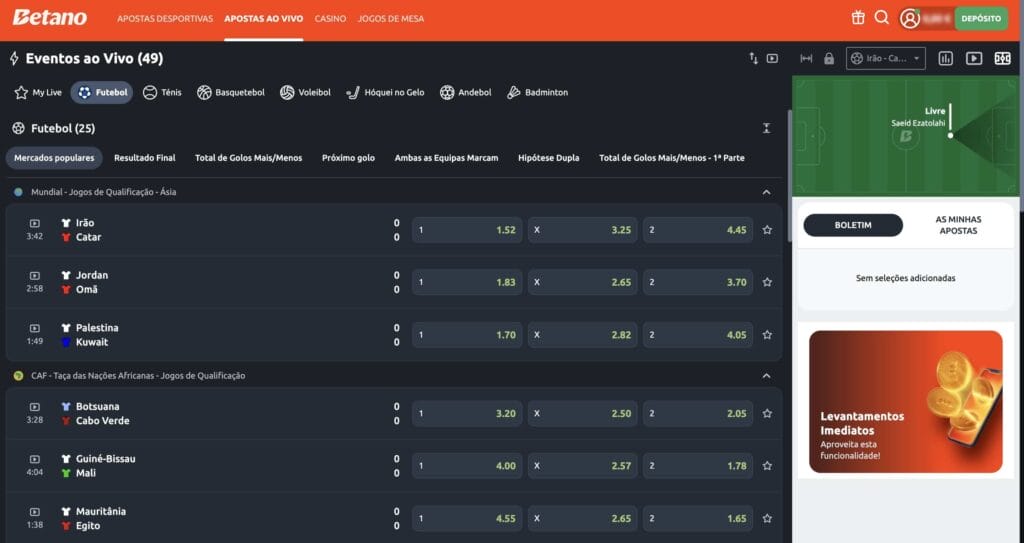Click the live match tracker pitch view
1024x543 pixels.
pos(905,135)
